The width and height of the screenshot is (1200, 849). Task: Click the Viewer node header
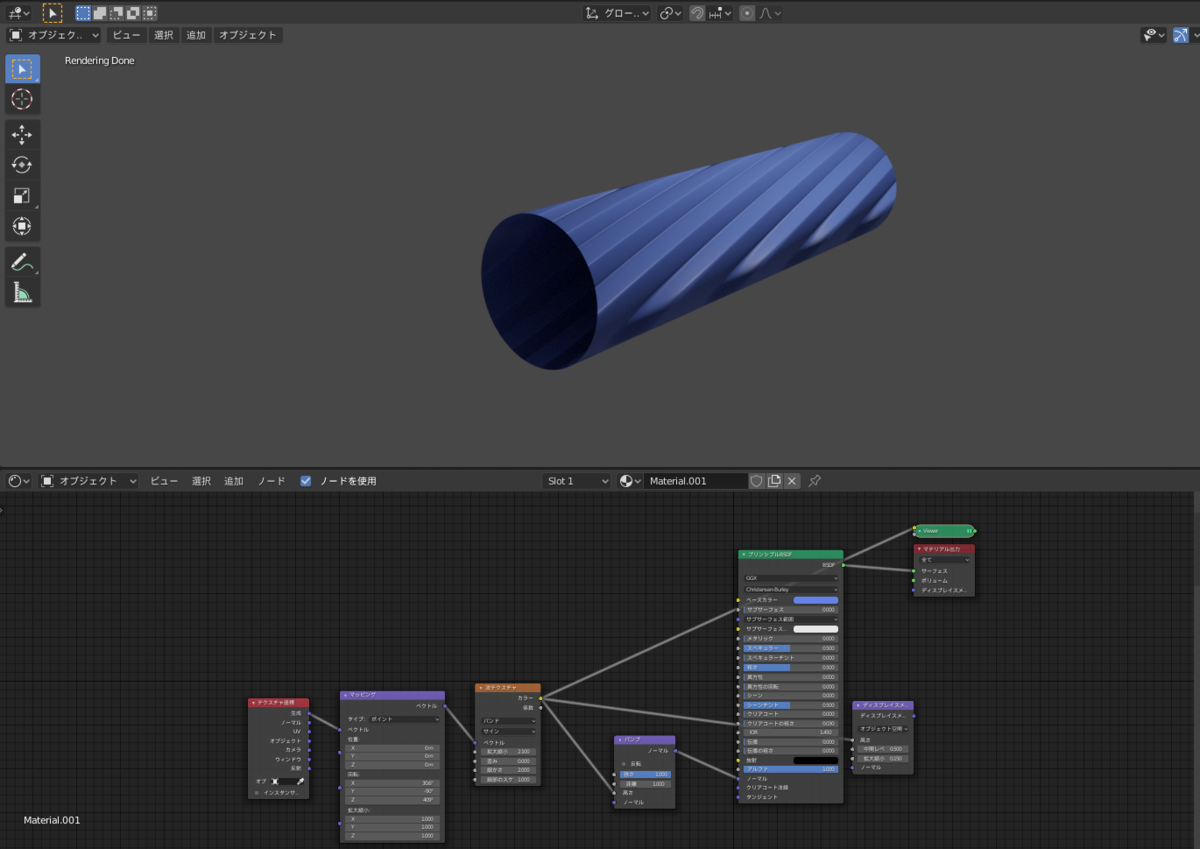pyautogui.click(x=943, y=531)
